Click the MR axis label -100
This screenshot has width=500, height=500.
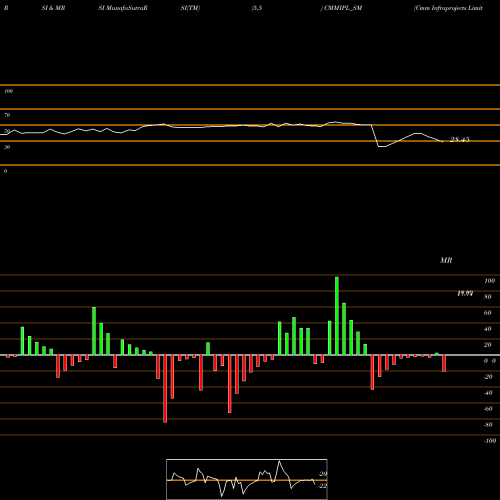point(490,441)
